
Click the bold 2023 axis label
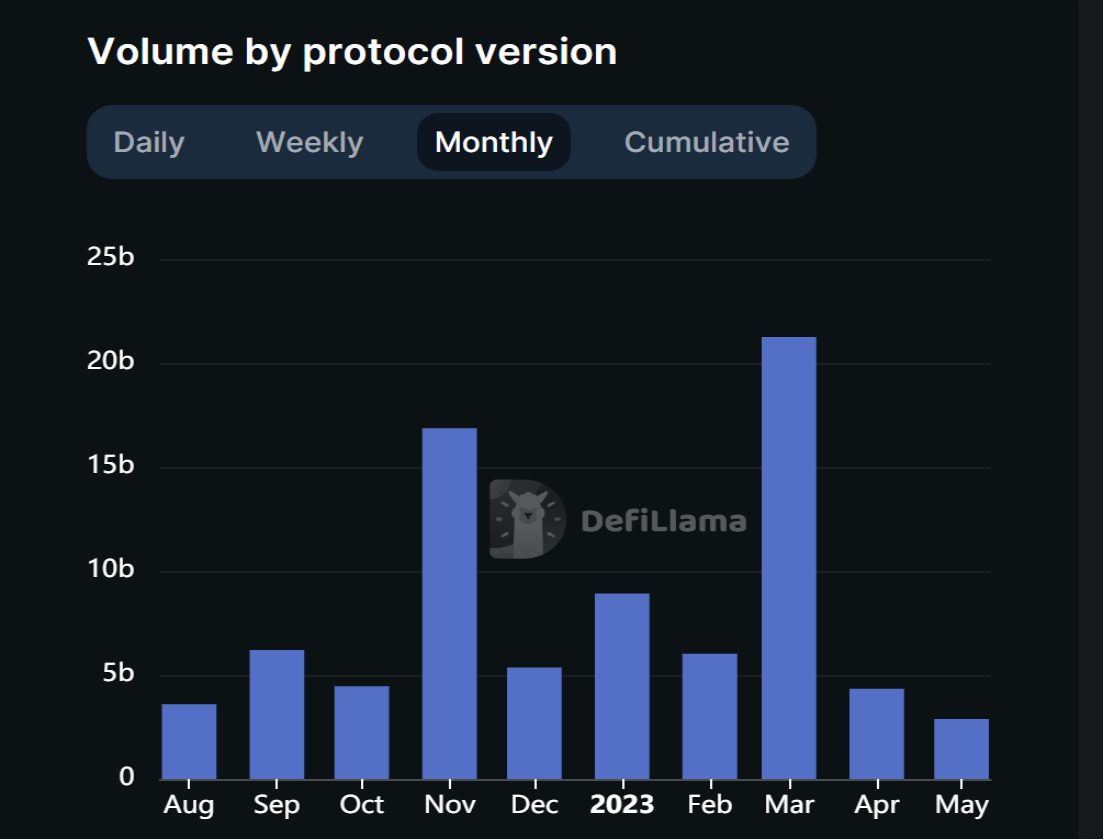click(622, 804)
